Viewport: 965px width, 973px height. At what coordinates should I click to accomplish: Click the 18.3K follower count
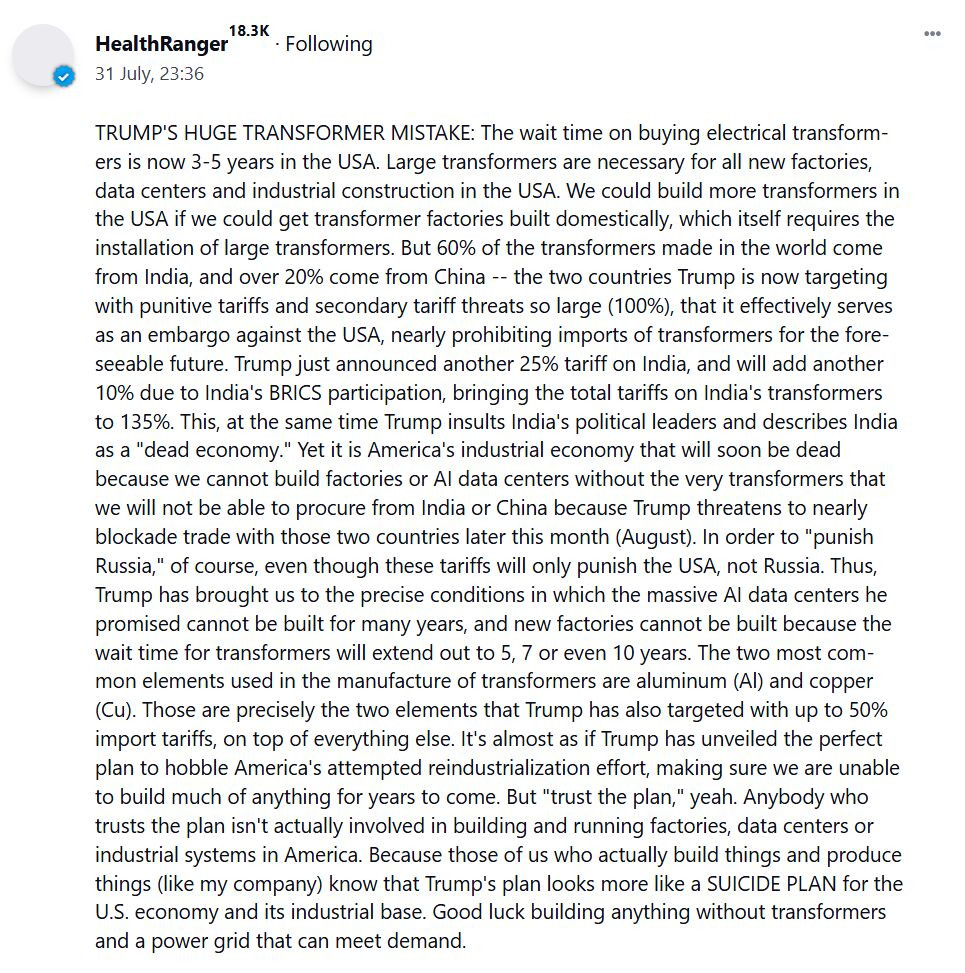249,32
